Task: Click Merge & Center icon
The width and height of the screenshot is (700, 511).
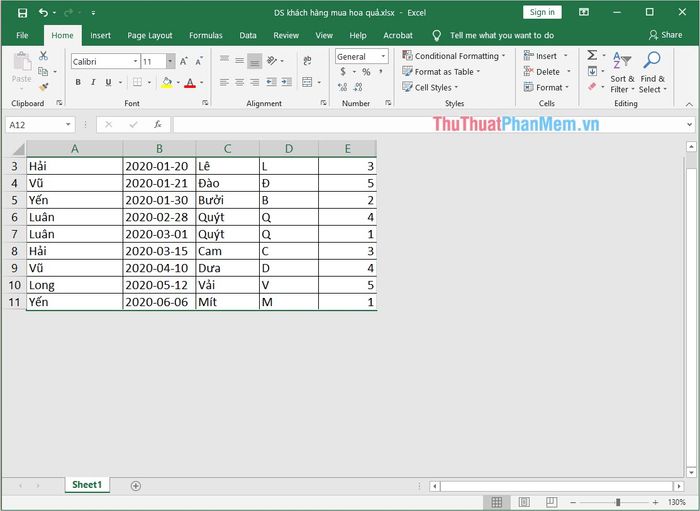Action: 307,82
